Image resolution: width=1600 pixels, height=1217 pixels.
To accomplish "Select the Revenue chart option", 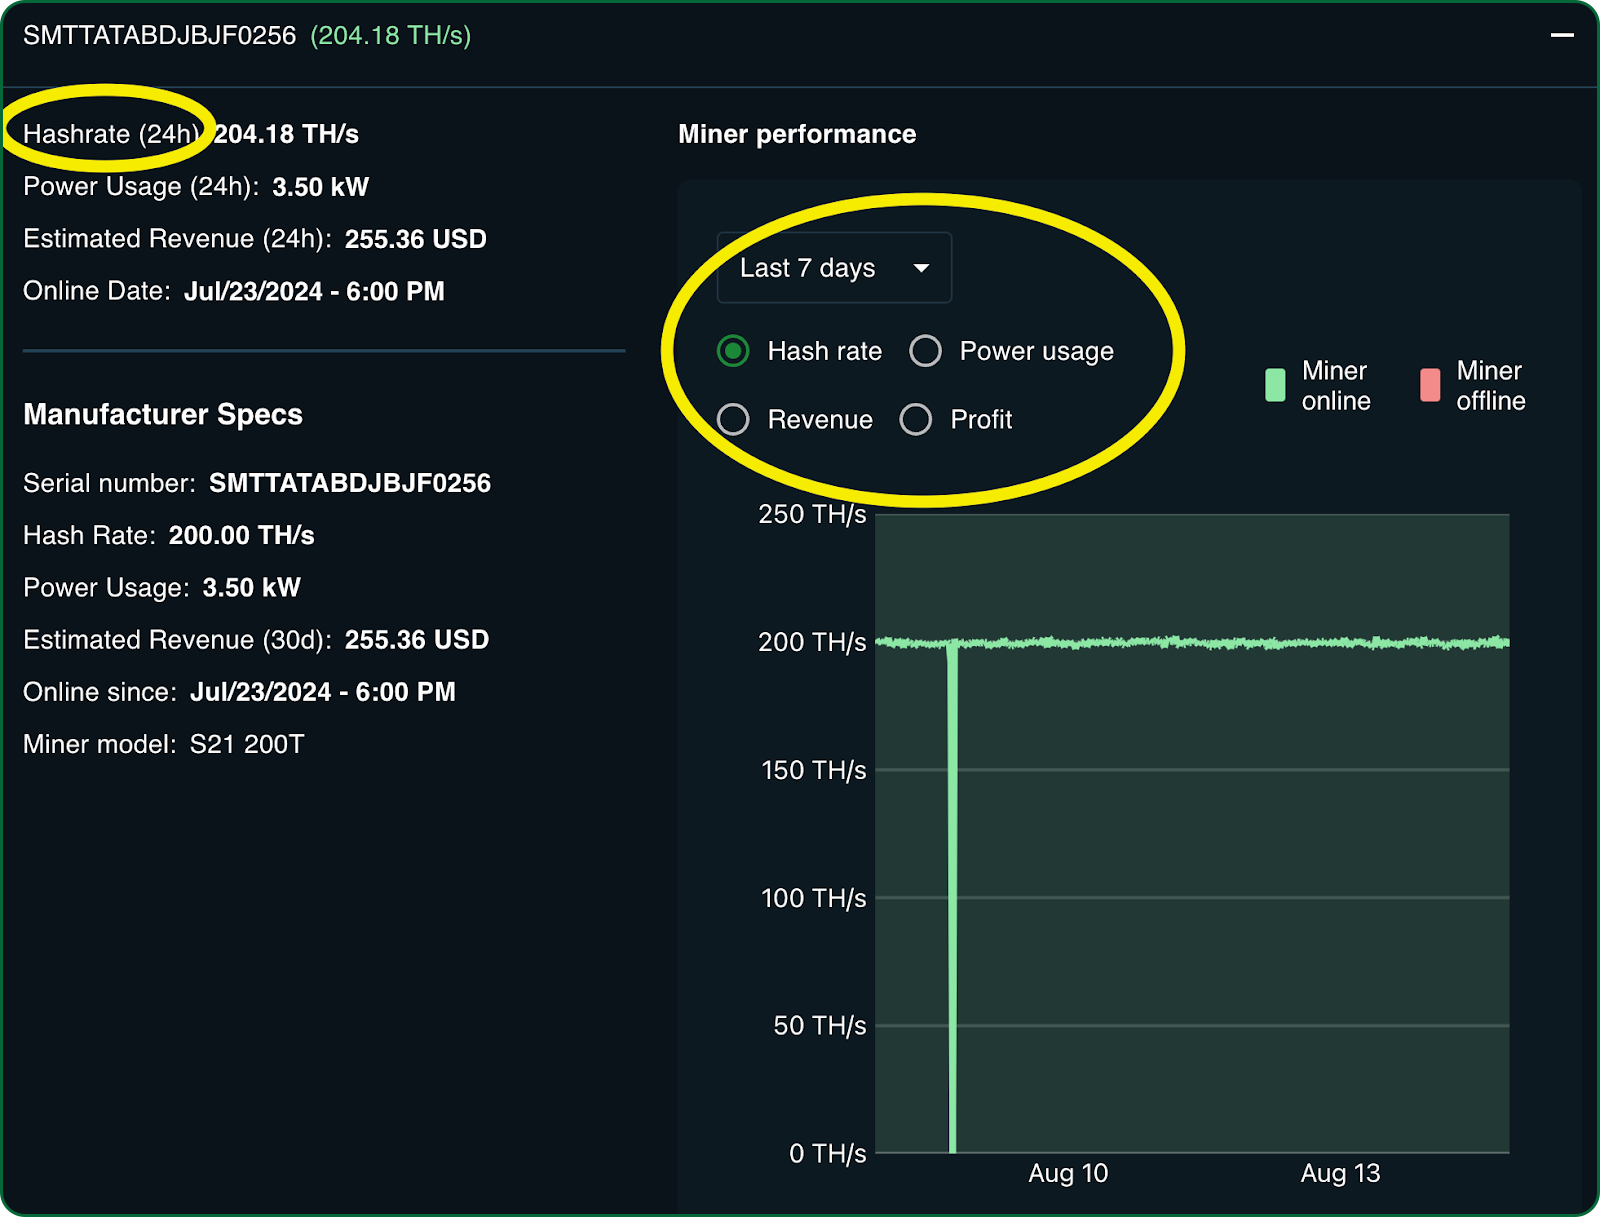I will pyautogui.click(x=734, y=420).
